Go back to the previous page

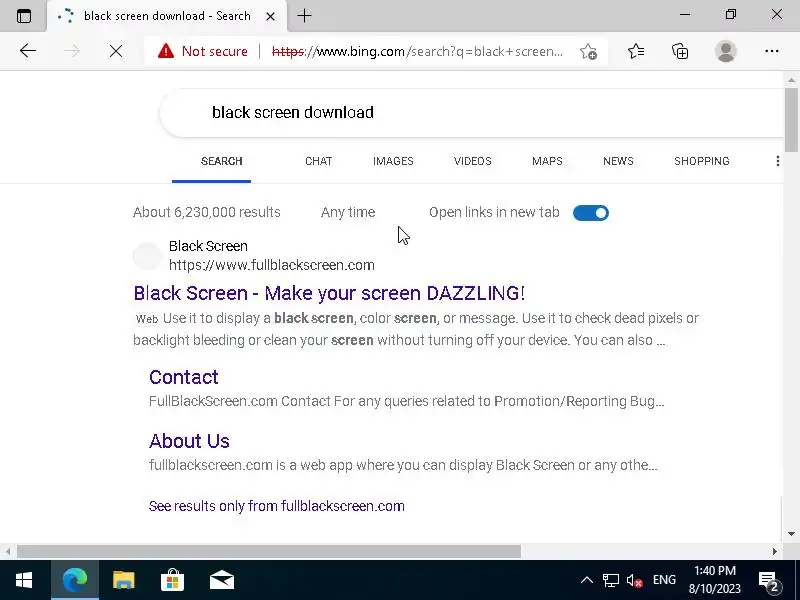coord(28,51)
